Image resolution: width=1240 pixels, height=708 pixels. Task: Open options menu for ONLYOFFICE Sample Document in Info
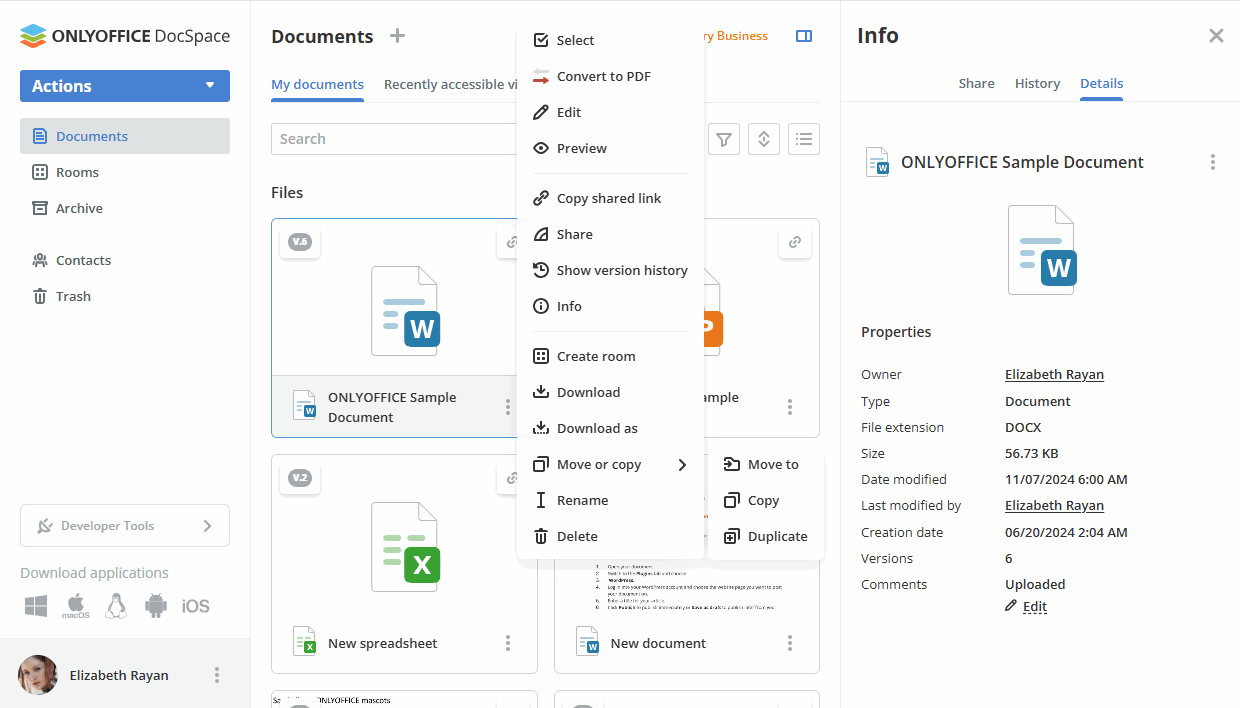point(1213,162)
